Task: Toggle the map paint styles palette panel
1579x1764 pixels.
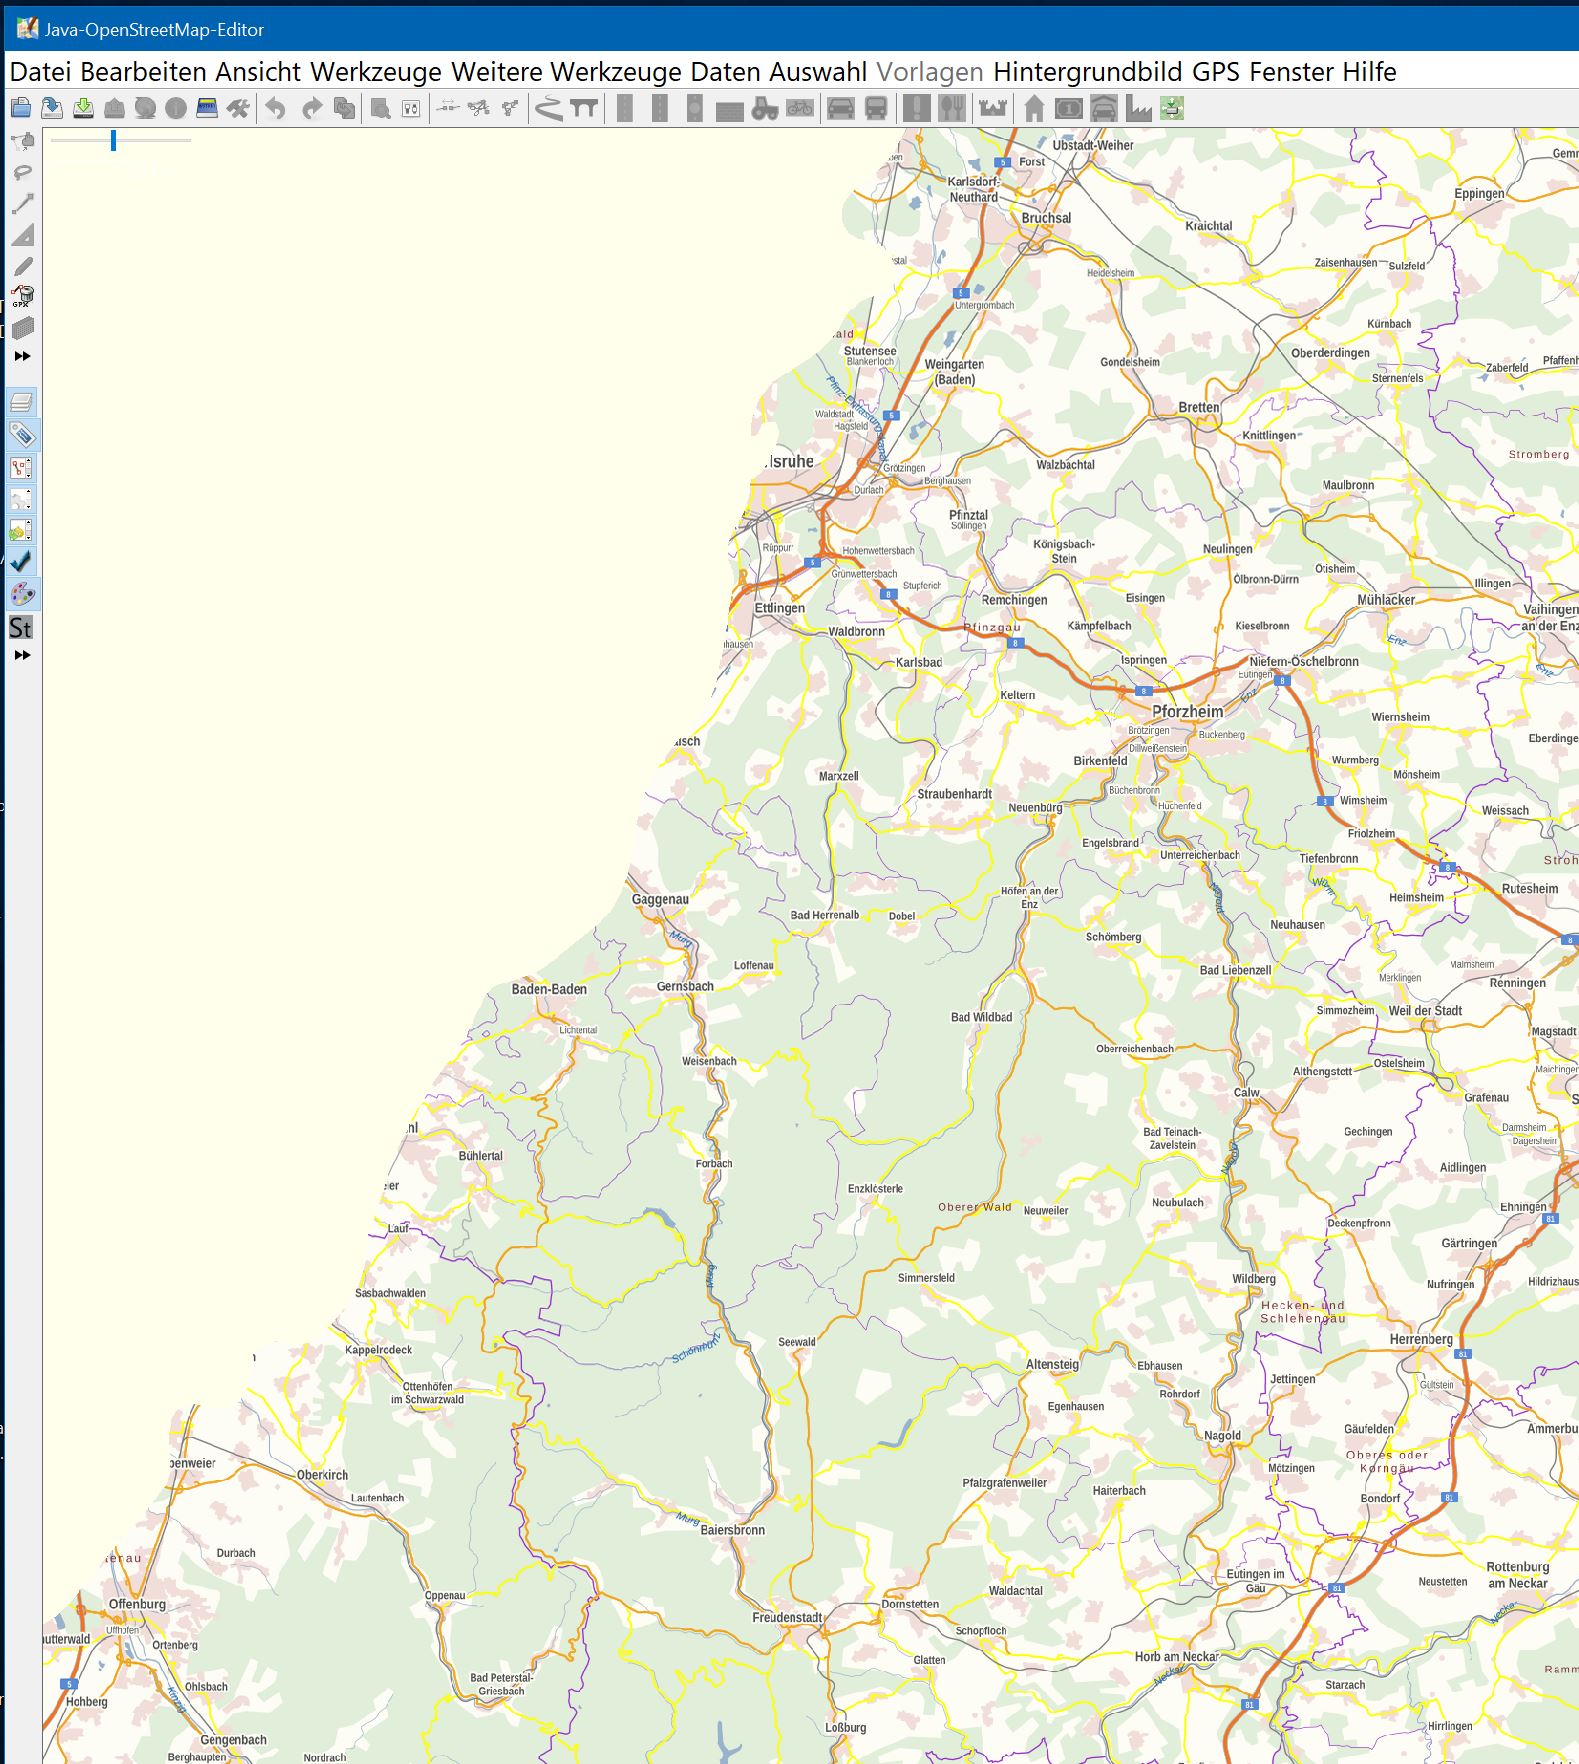Action: point(22,595)
